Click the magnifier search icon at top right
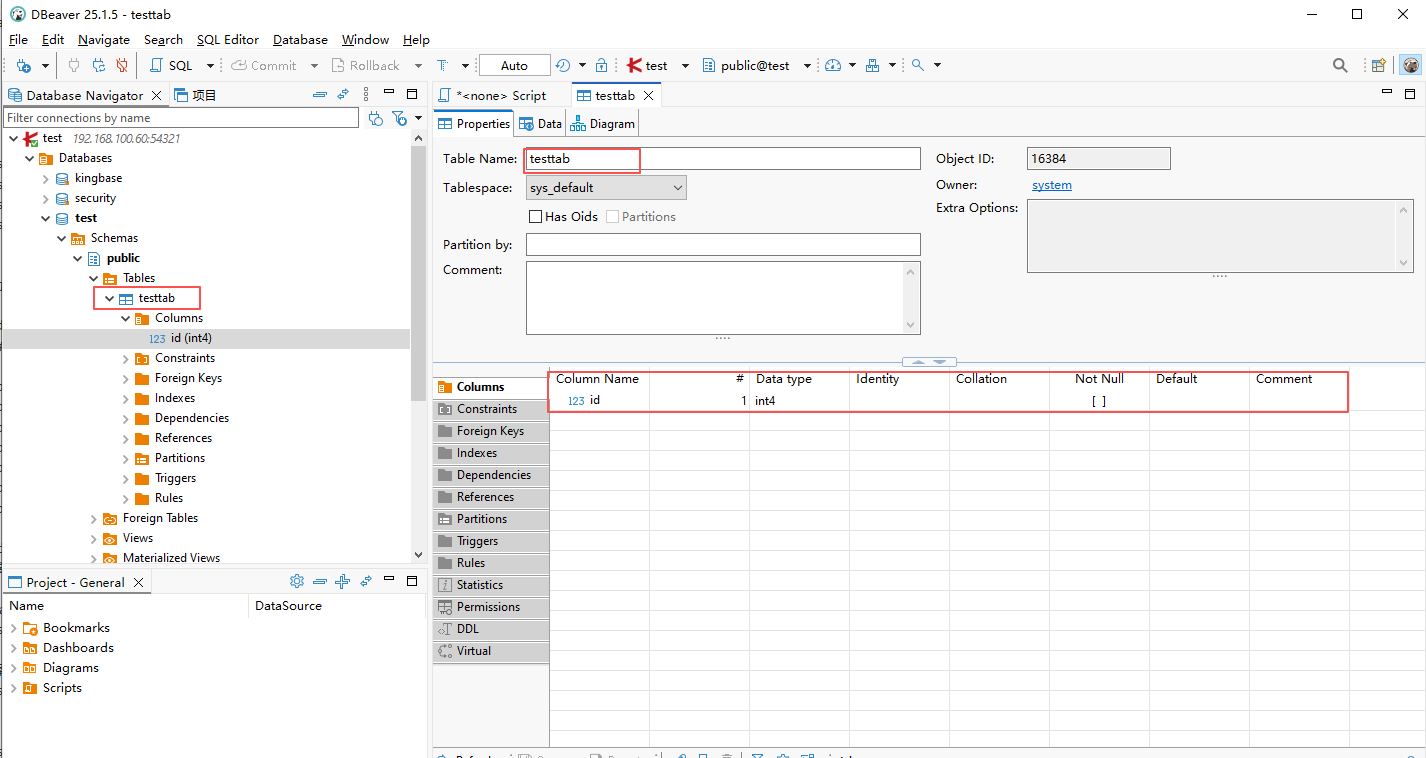The width and height of the screenshot is (1426, 758). tap(1340, 66)
